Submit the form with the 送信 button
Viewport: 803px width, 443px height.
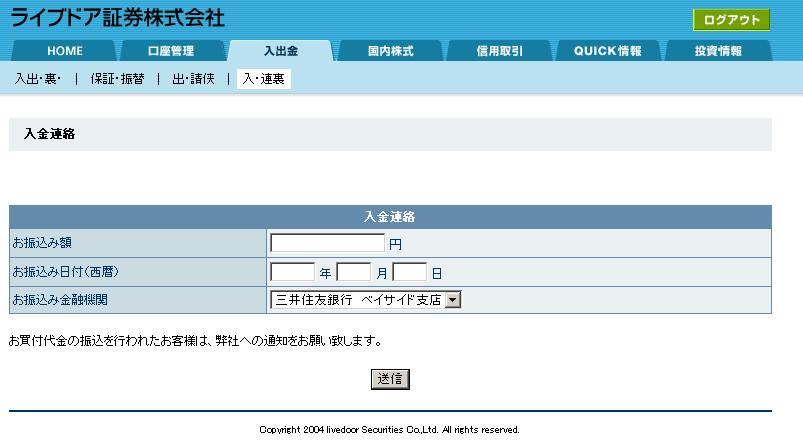pos(390,379)
